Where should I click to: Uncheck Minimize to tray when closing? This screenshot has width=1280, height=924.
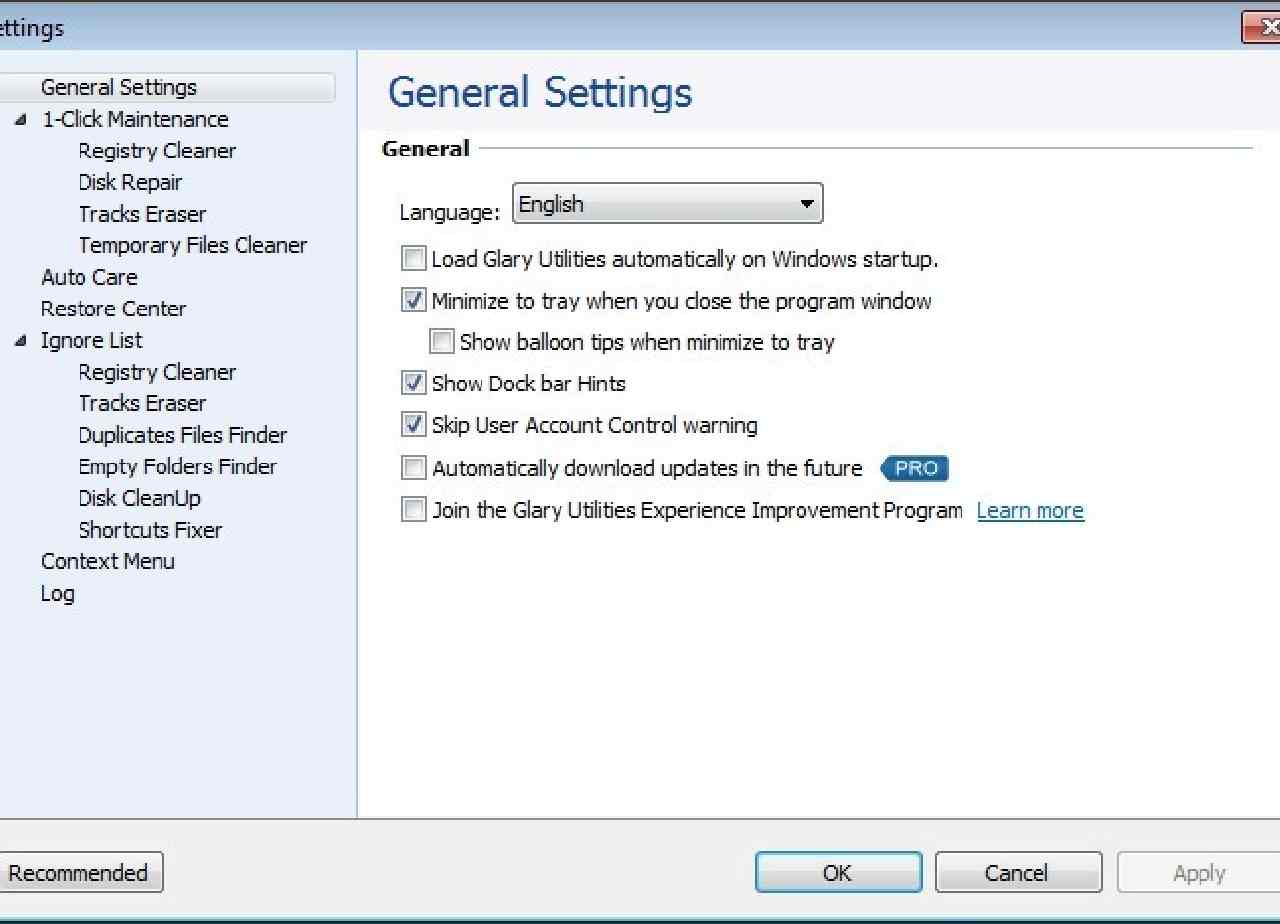[x=413, y=300]
